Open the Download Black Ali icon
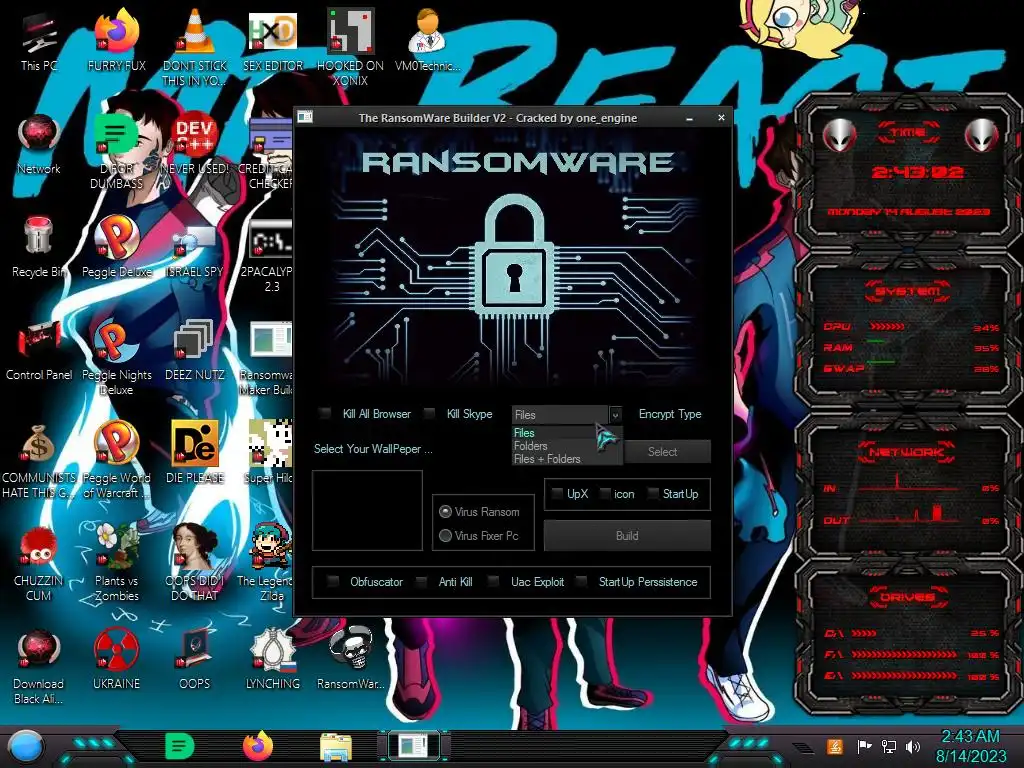The width and height of the screenshot is (1024, 768). point(39,666)
